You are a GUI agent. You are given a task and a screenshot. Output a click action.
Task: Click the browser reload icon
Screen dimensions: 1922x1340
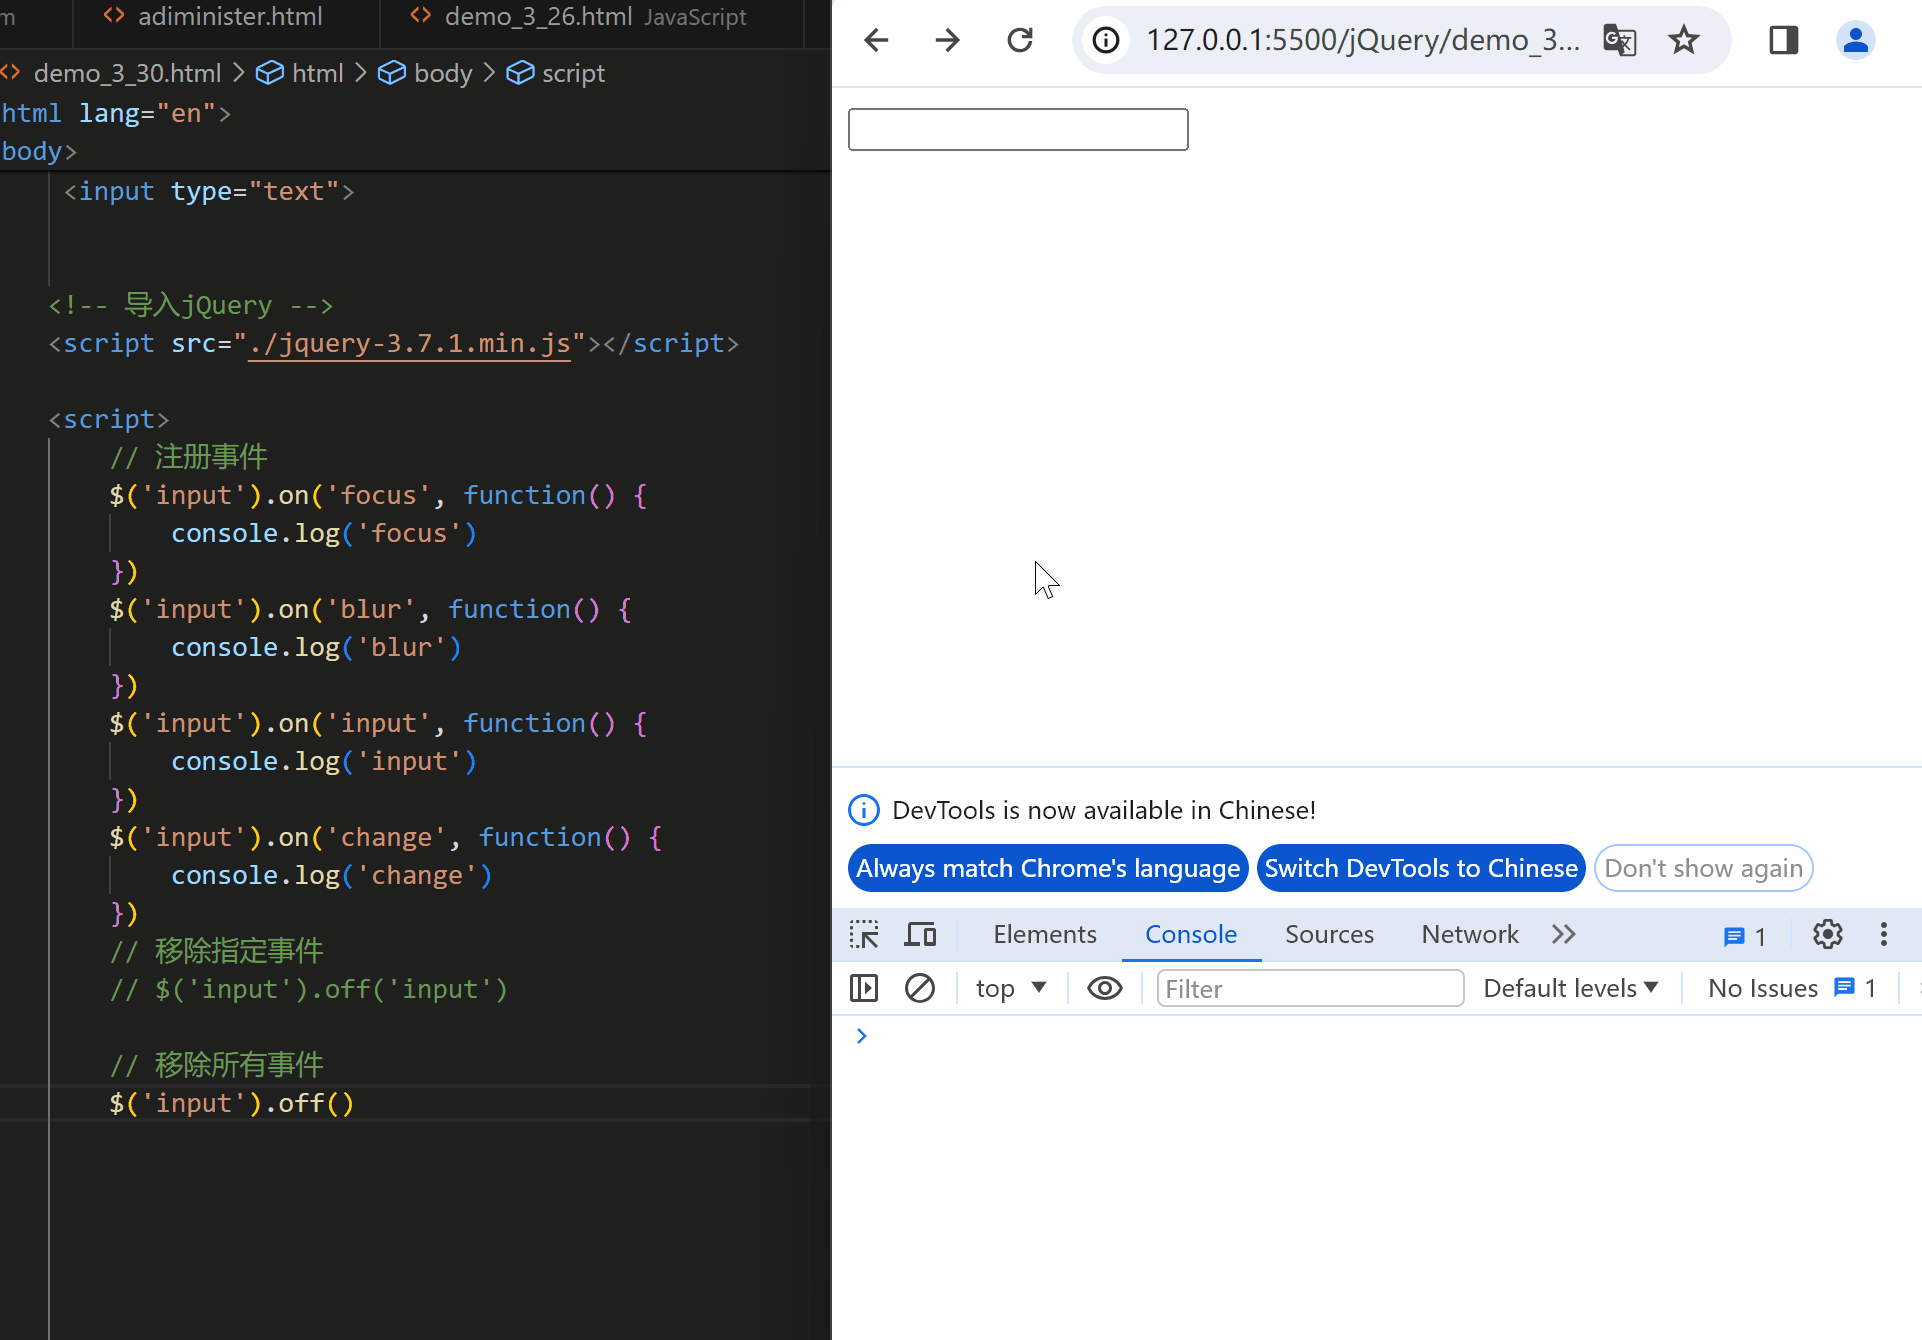pos(1019,40)
